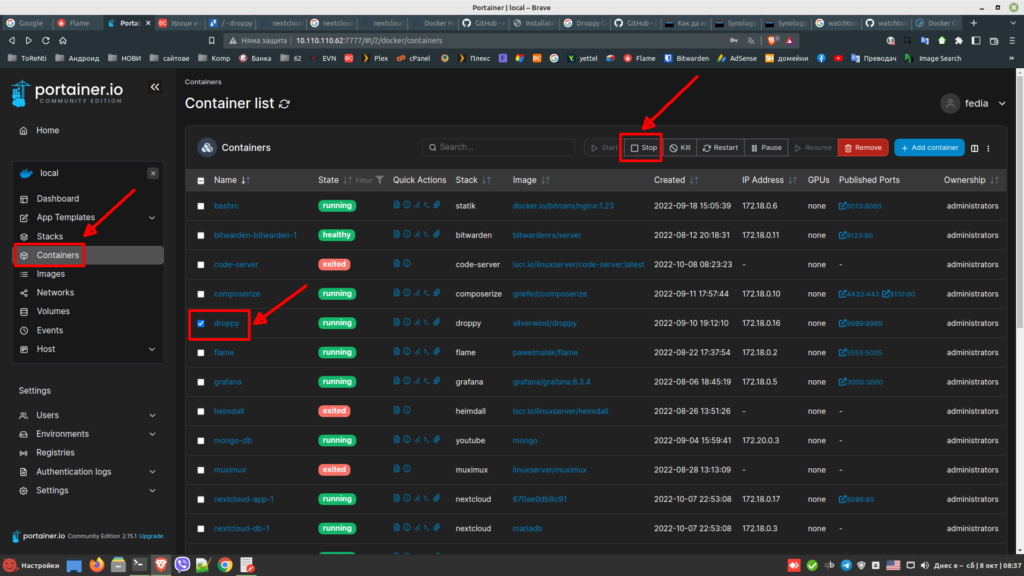This screenshot has height=576, width=1024.
Task: Click the Restart button
Action: [720, 148]
